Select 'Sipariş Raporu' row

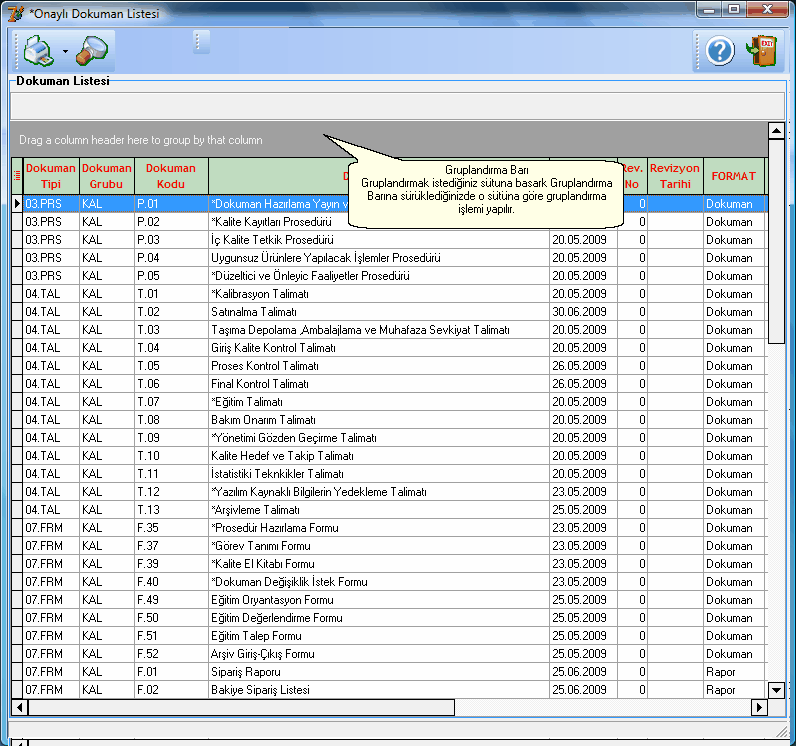click(x=389, y=672)
